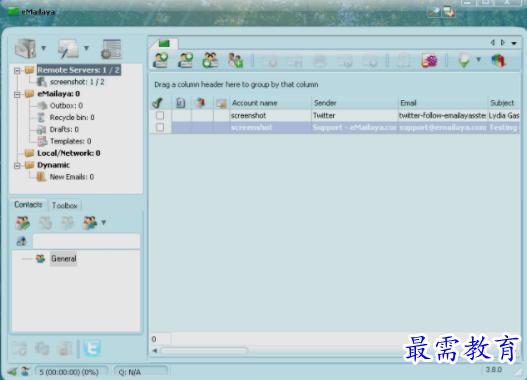This screenshot has width=527, height=380.
Task: Click the Twitter sender cell
Action: (355, 116)
